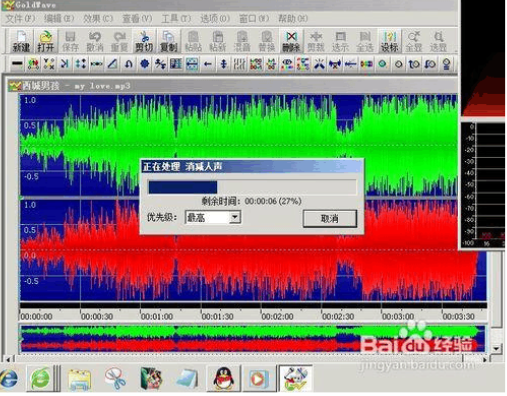Click the GoldWave taskbar button
The height and width of the screenshot is (396, 507).
[x=295, y=378]
